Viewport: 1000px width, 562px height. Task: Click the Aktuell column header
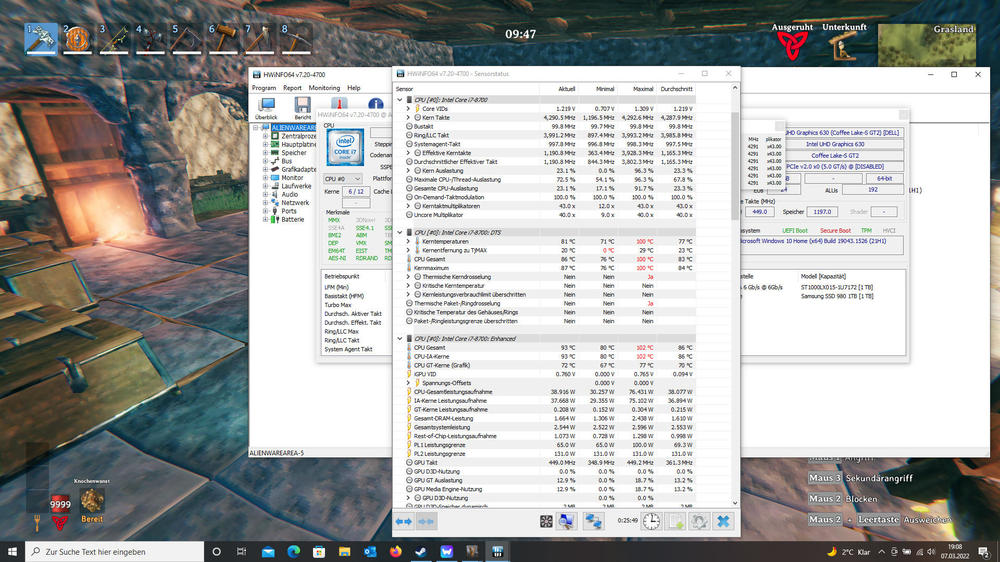pos(566,89)
